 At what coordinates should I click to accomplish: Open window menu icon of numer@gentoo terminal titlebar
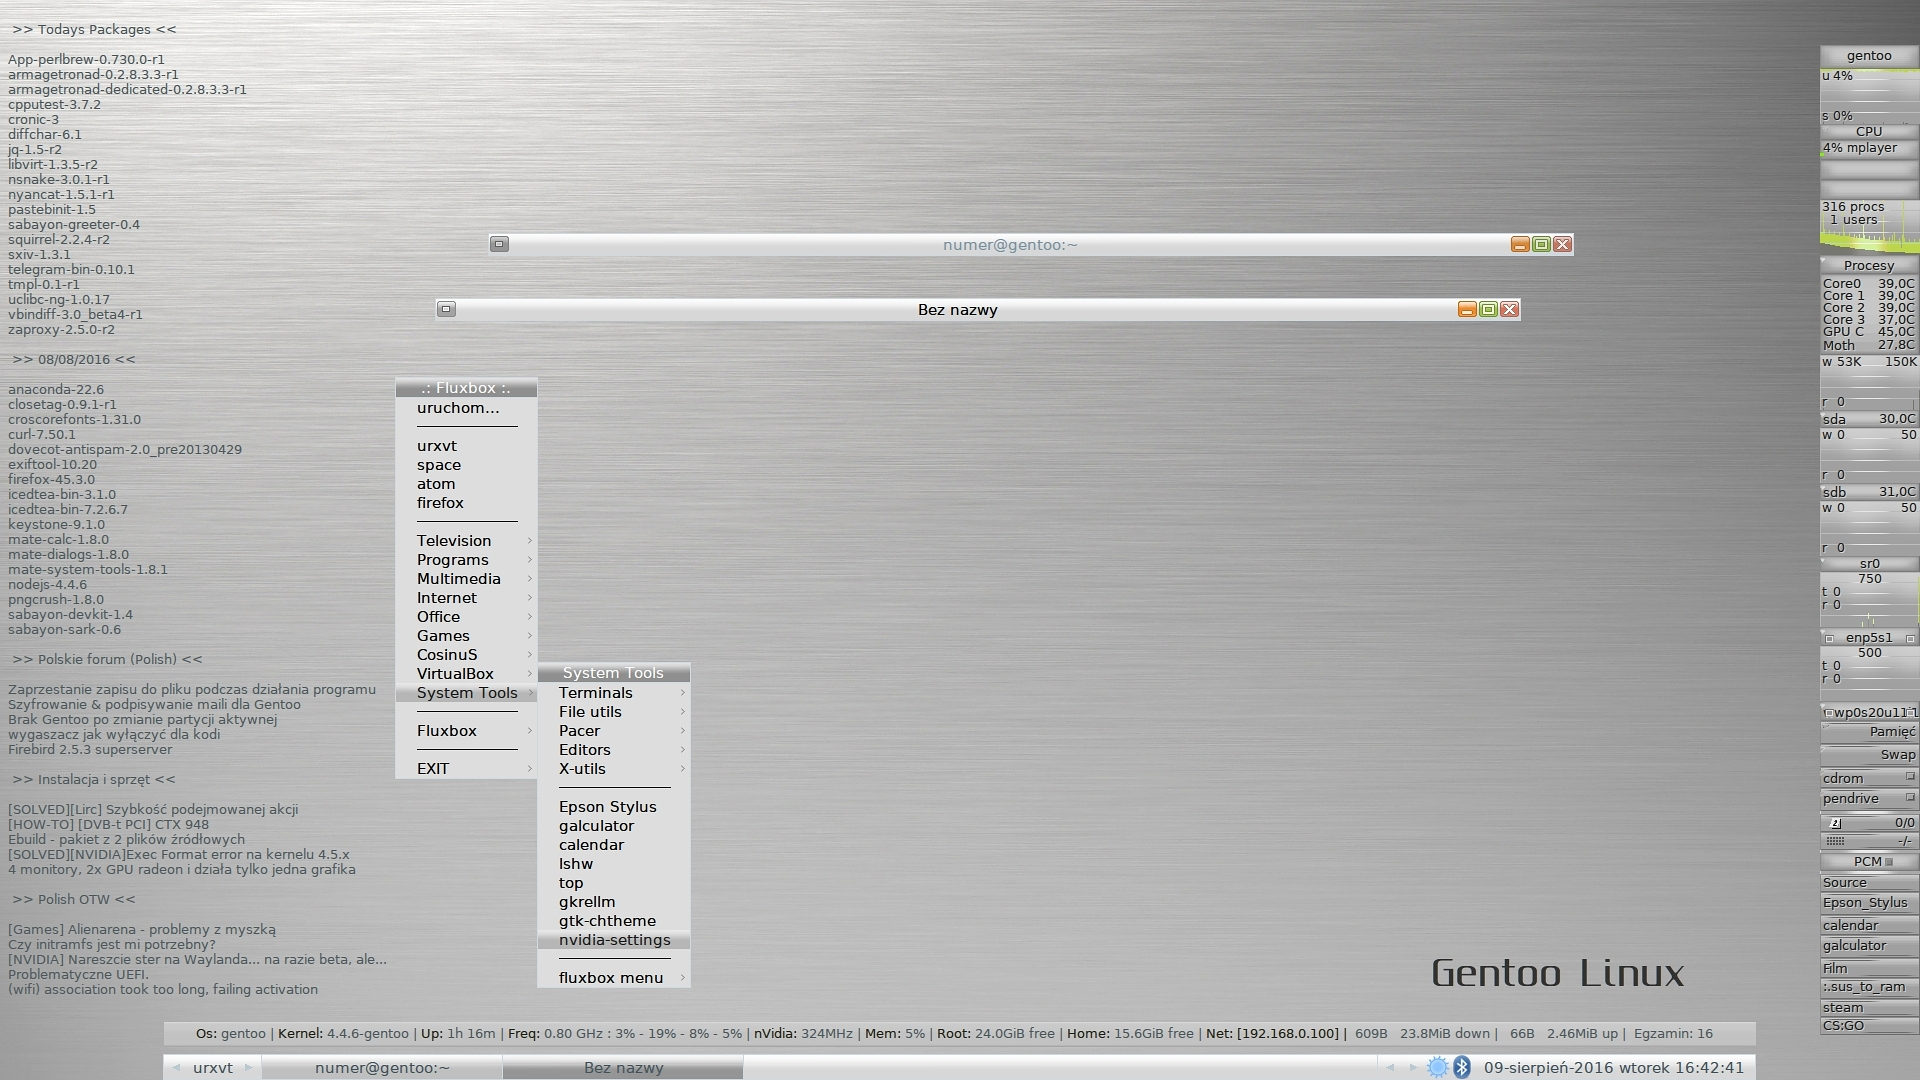(x=499, y=244)
